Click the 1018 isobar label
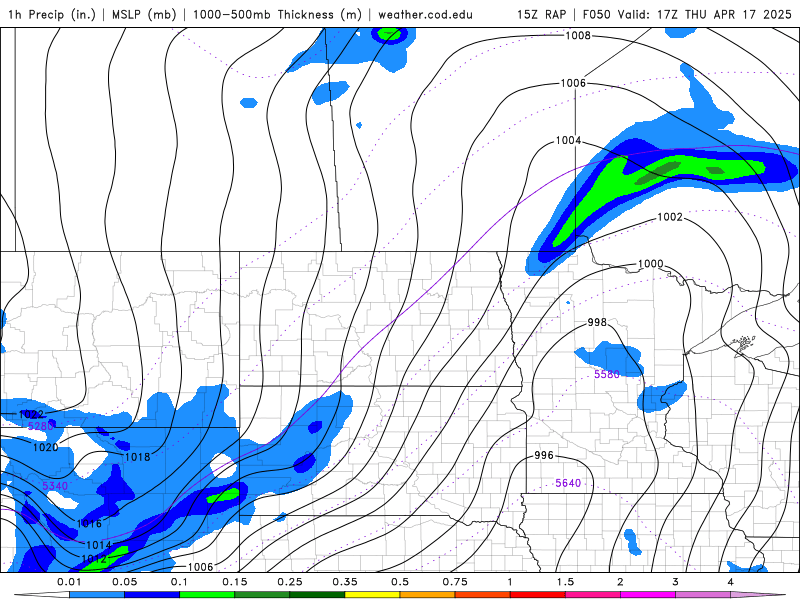 [138, 457]
